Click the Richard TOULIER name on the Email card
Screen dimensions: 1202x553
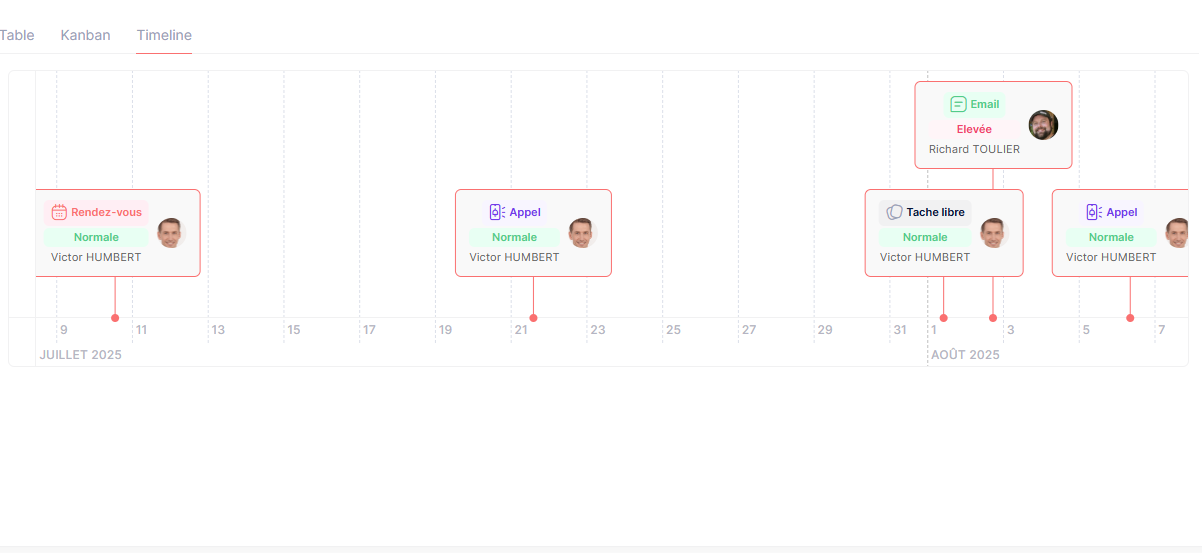[x=974, y=149]
